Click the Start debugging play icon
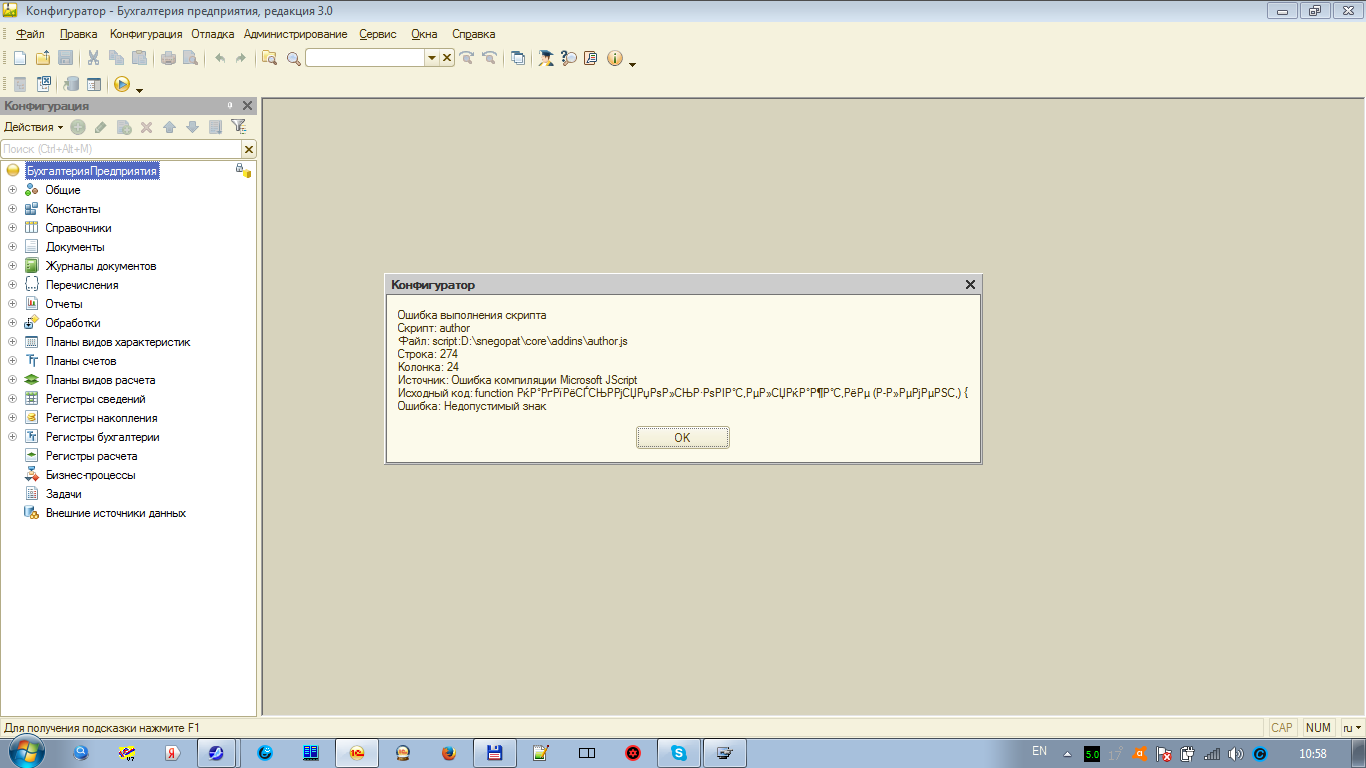 pyautogui.click(x=121, y=84)
